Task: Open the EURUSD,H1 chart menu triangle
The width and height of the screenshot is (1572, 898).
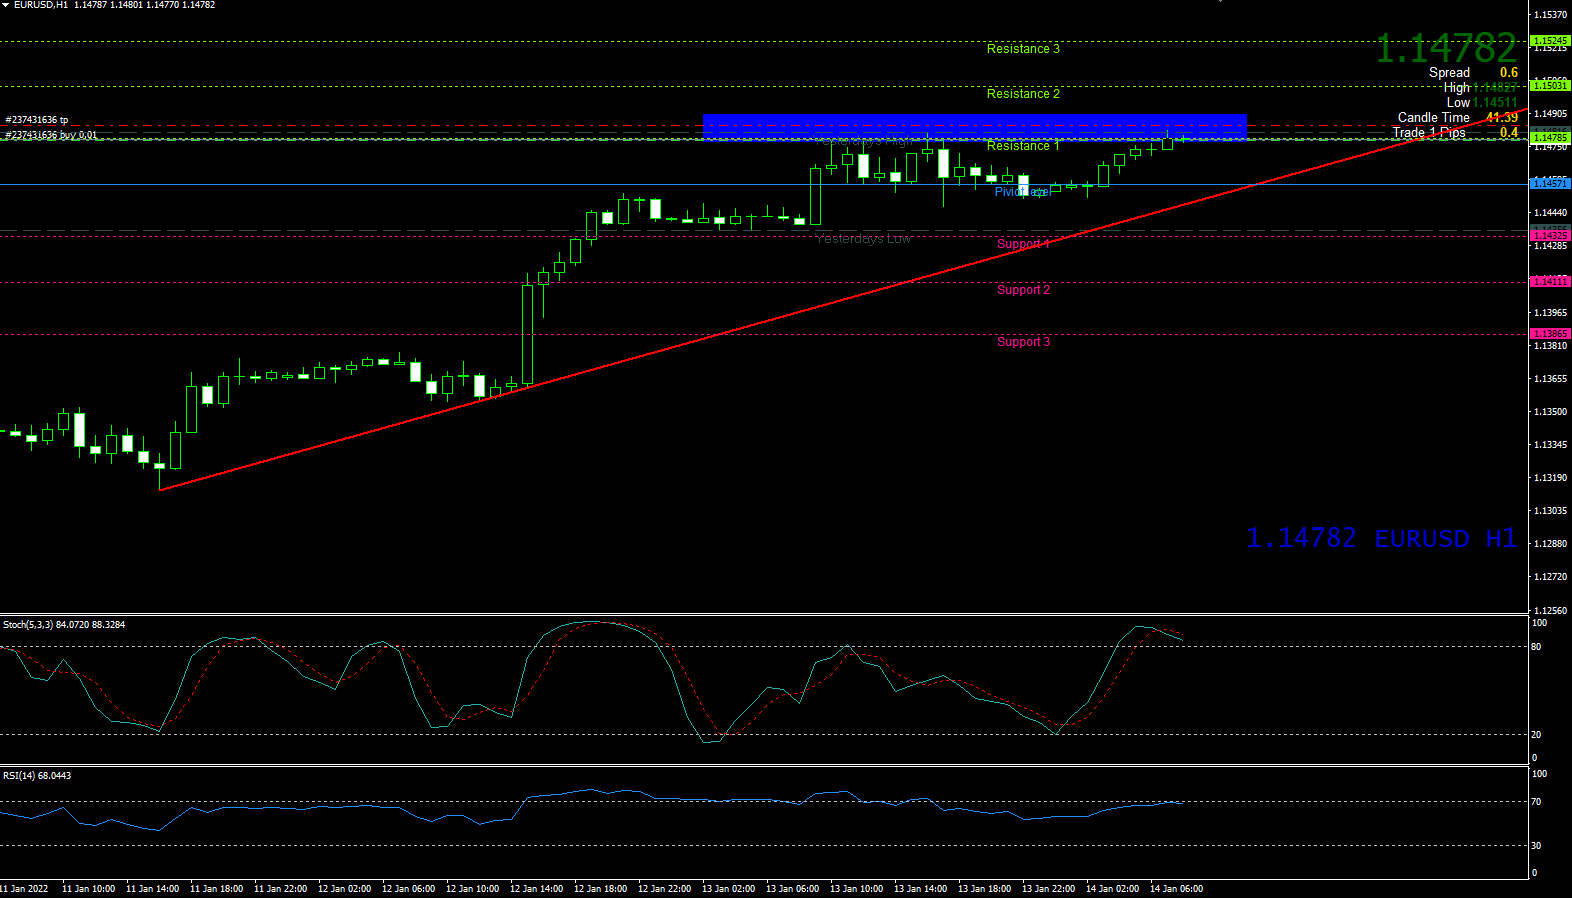Action: 6,5
